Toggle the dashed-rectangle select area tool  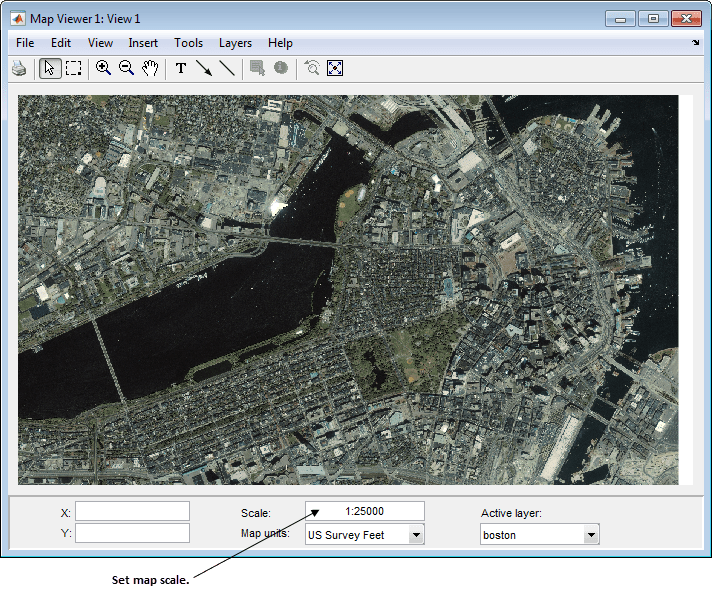point(73,68)
